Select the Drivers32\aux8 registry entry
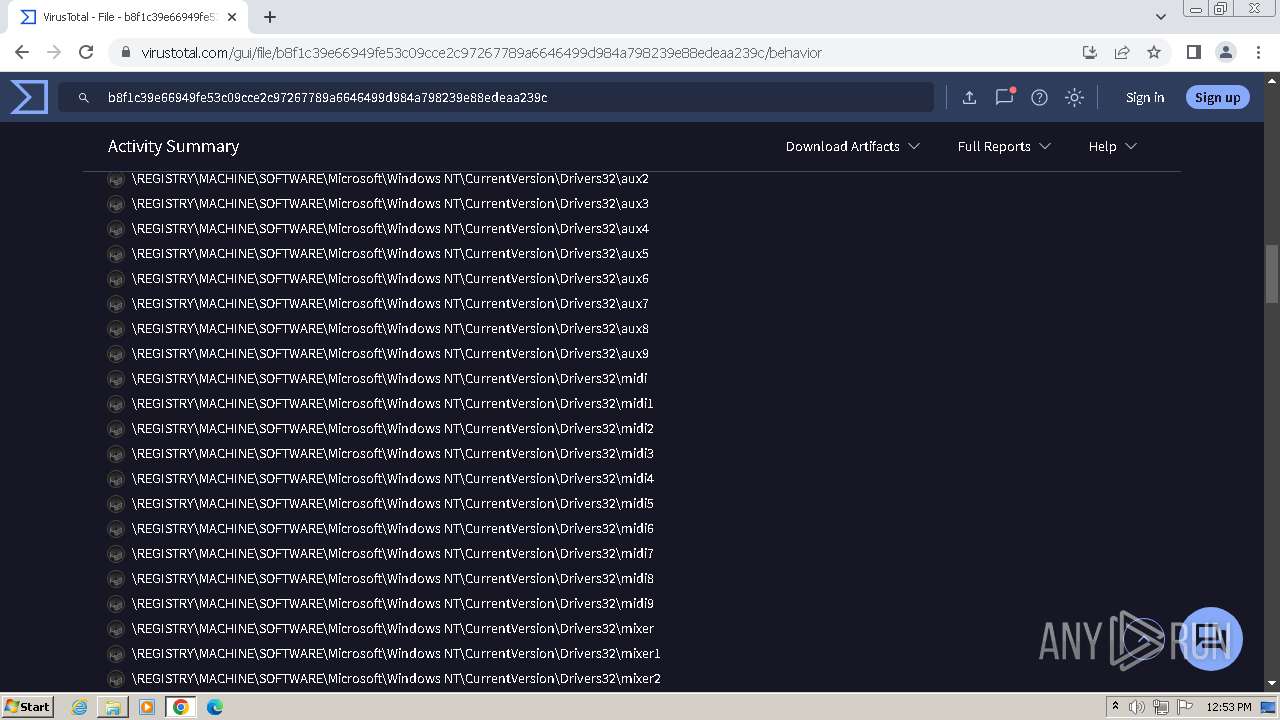 pyautogui.click(x=390, y=329)
